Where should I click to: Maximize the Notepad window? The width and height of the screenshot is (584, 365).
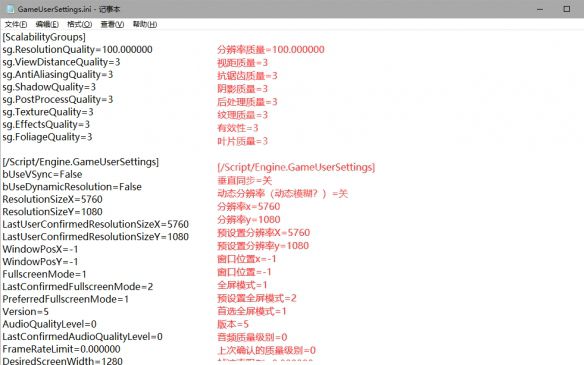(566, 9)
